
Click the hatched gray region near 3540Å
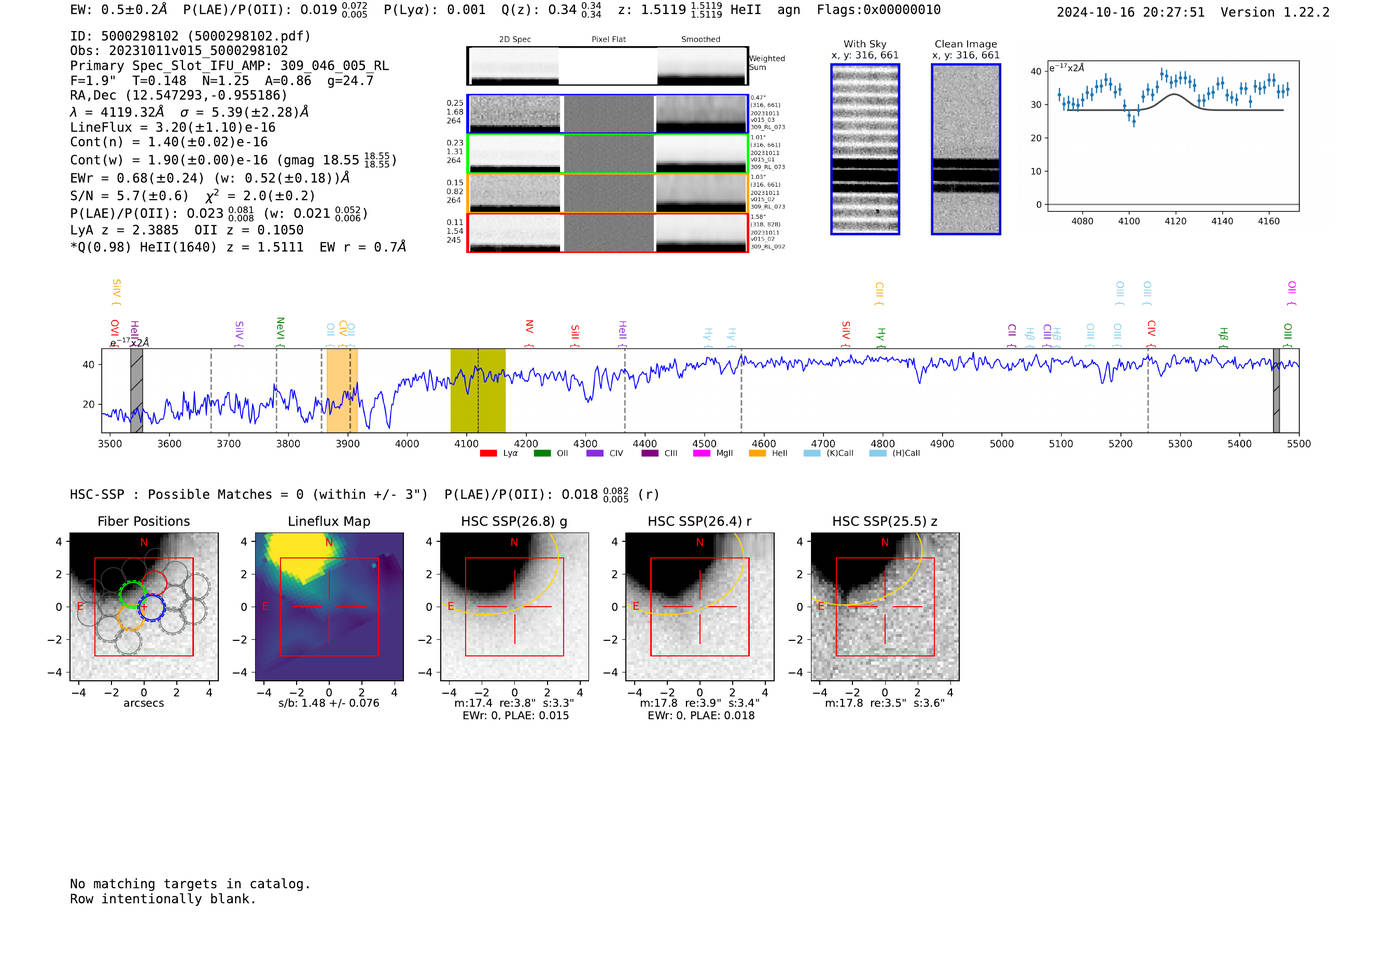pos(137,390)
